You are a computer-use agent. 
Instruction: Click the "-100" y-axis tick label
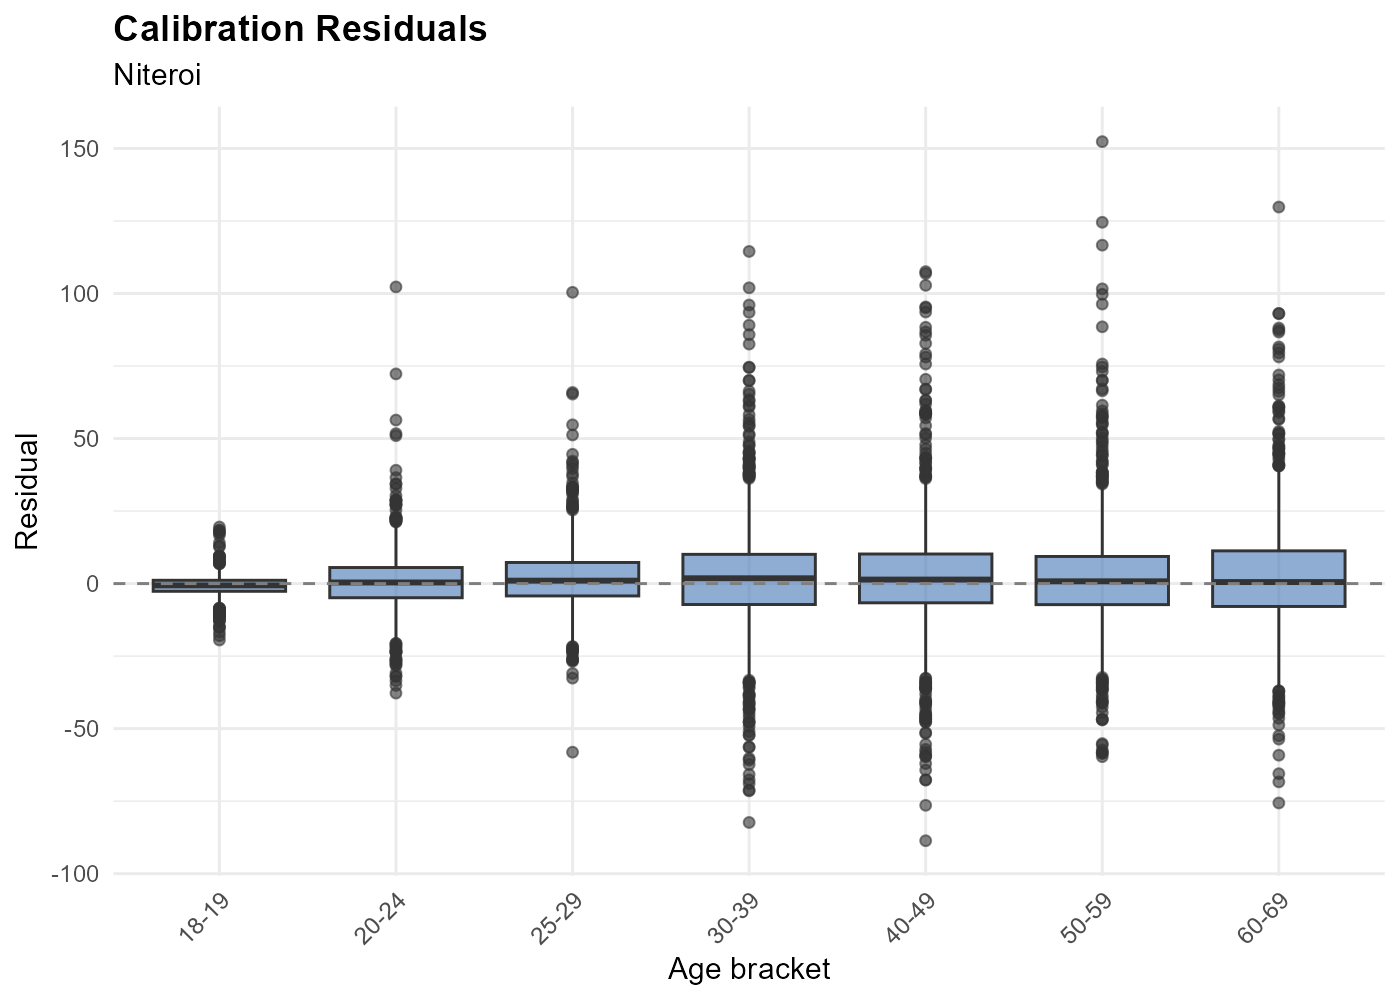(74, 874)
